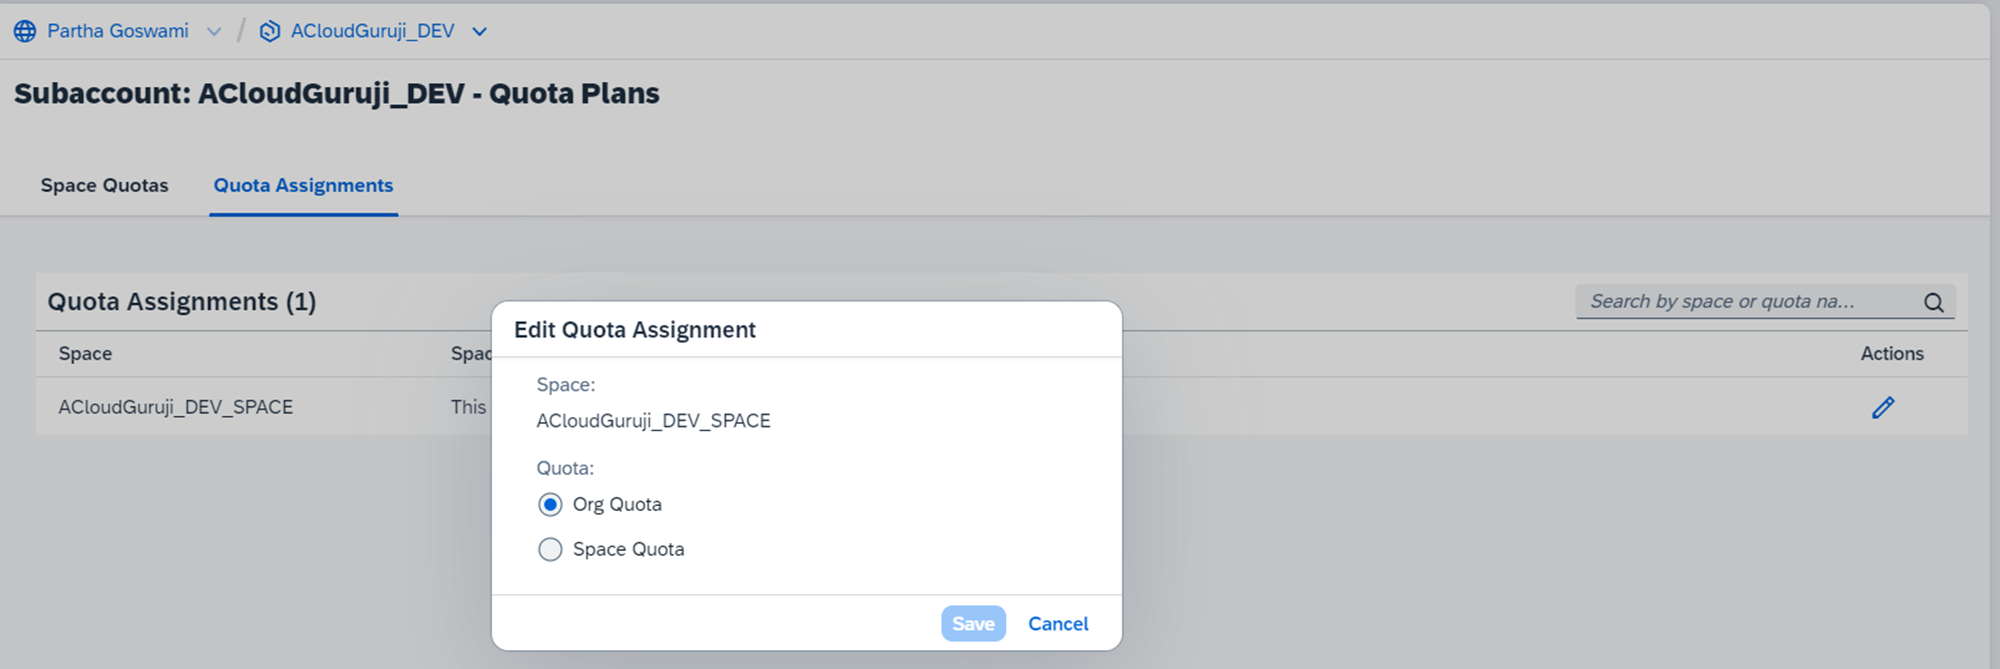Choose the Space Quota radio option

[x=550, y=549]
